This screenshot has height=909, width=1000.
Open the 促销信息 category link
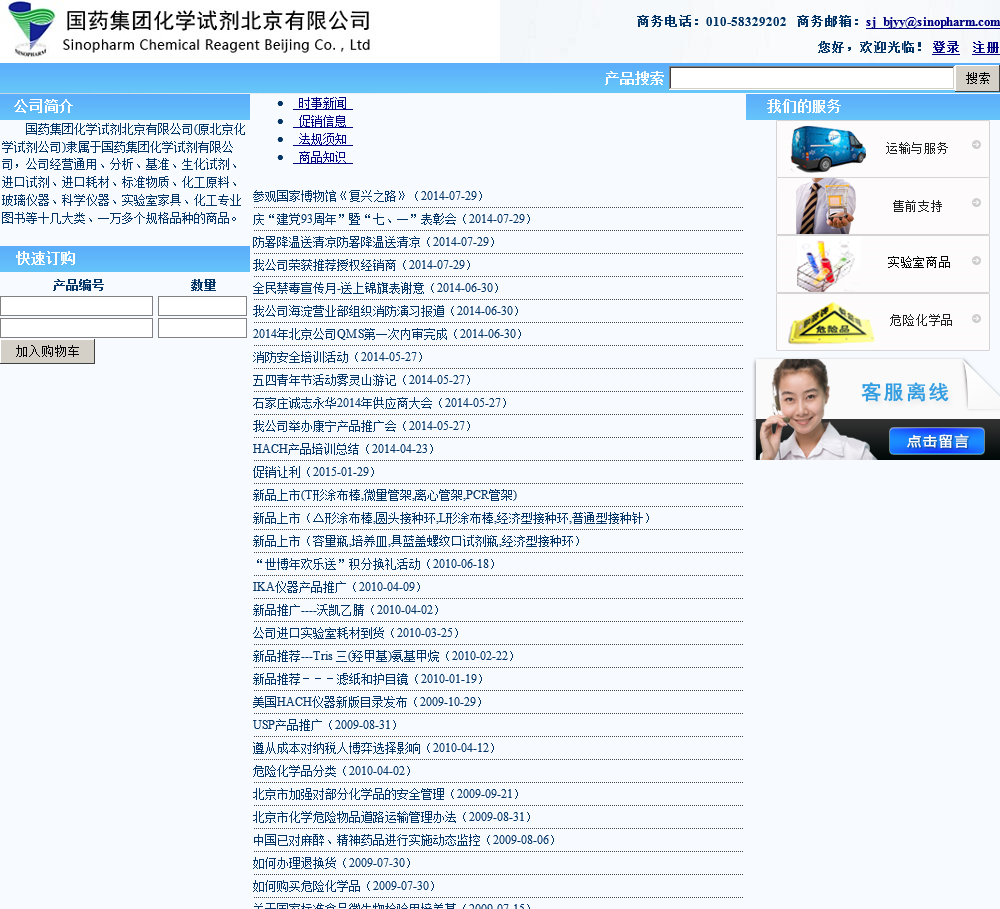coord(323,121)
